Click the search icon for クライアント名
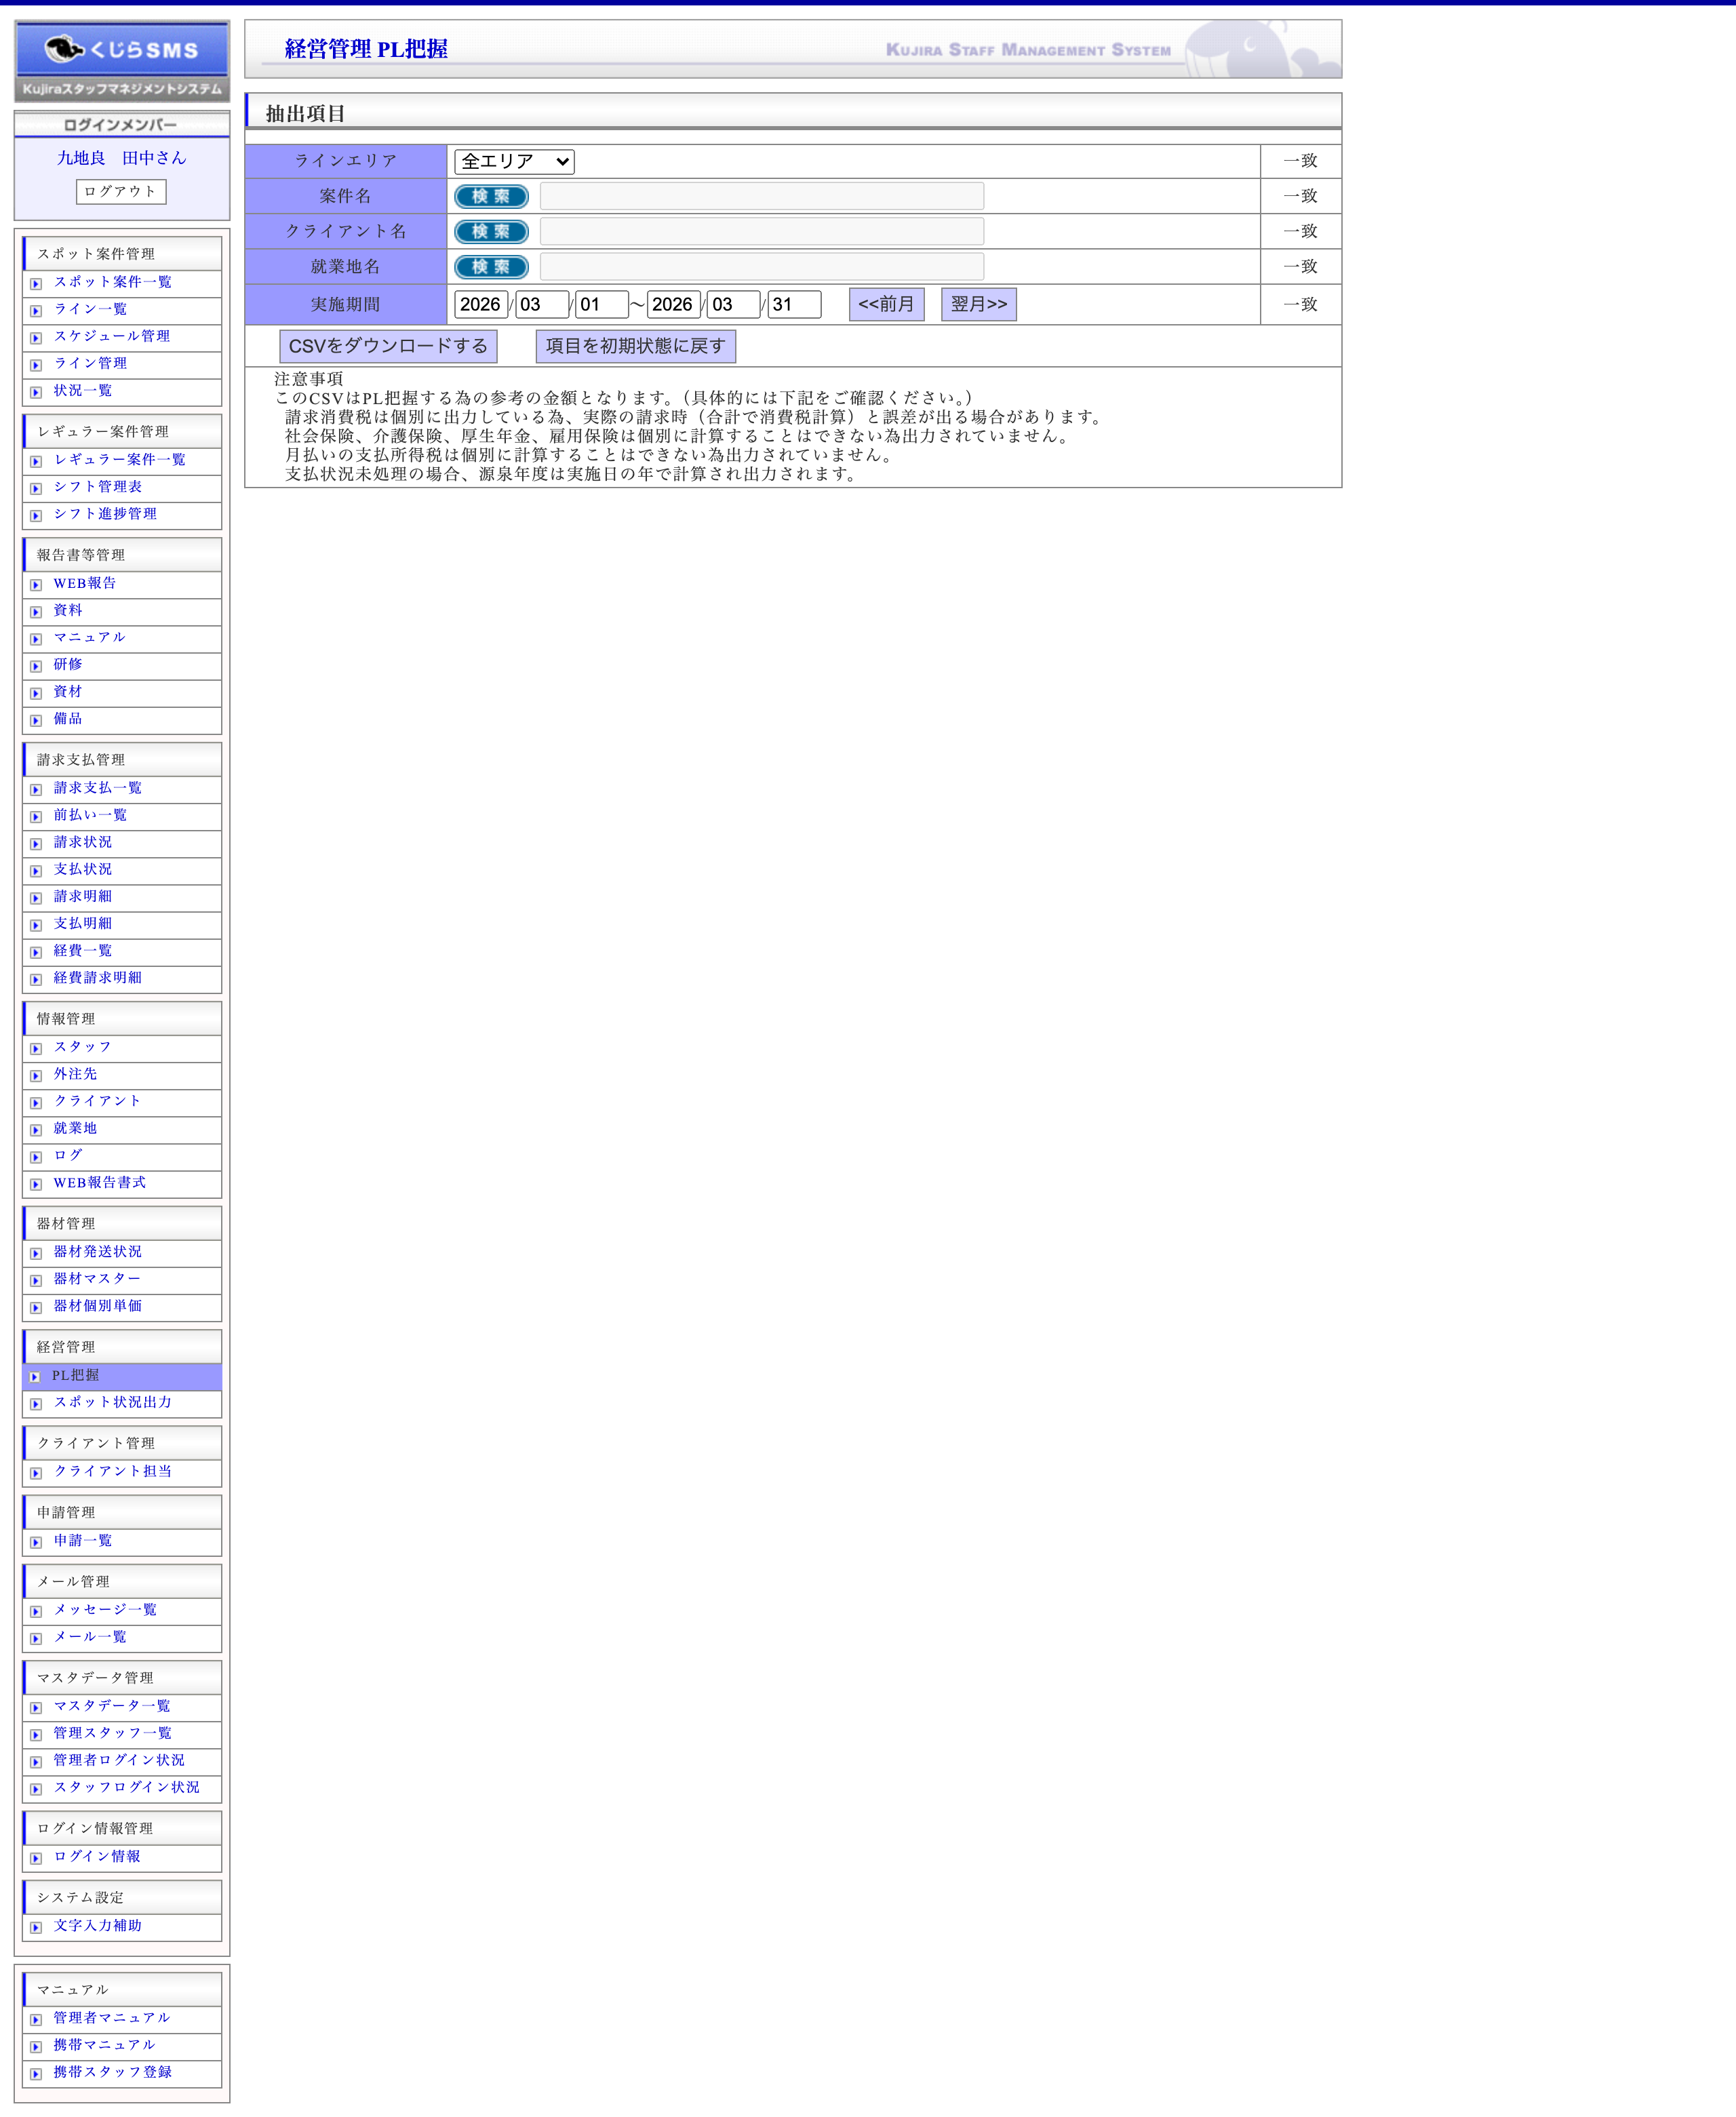 tap(491, 231)
